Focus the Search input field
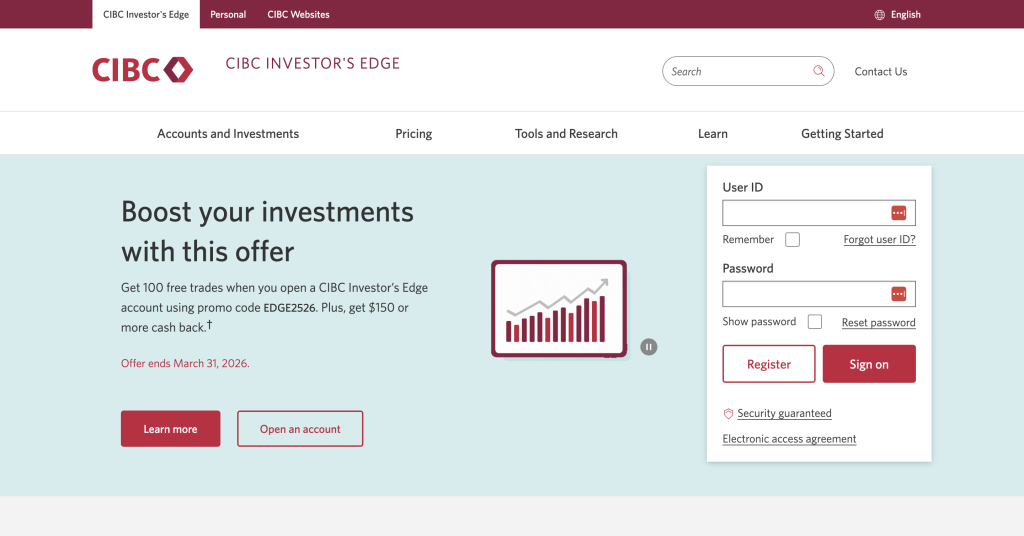The width and height of the screenshot is (1024, 536). coord(738,71)
